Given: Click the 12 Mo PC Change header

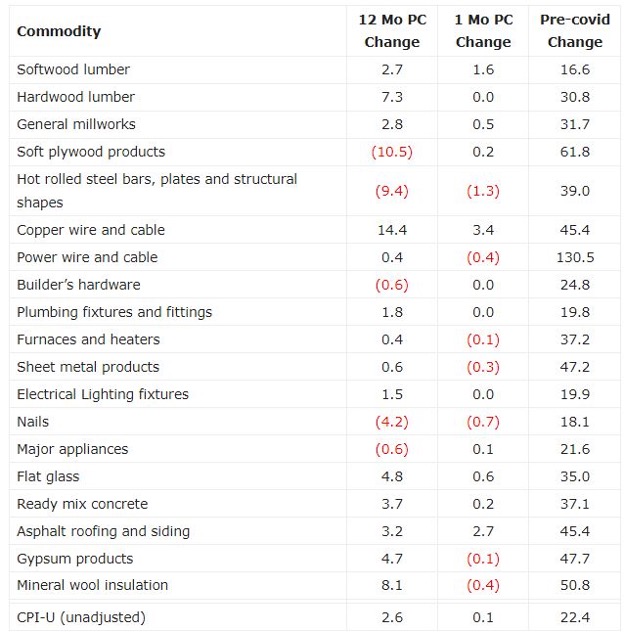Looking at the screenshot, I should pos(392,31).
